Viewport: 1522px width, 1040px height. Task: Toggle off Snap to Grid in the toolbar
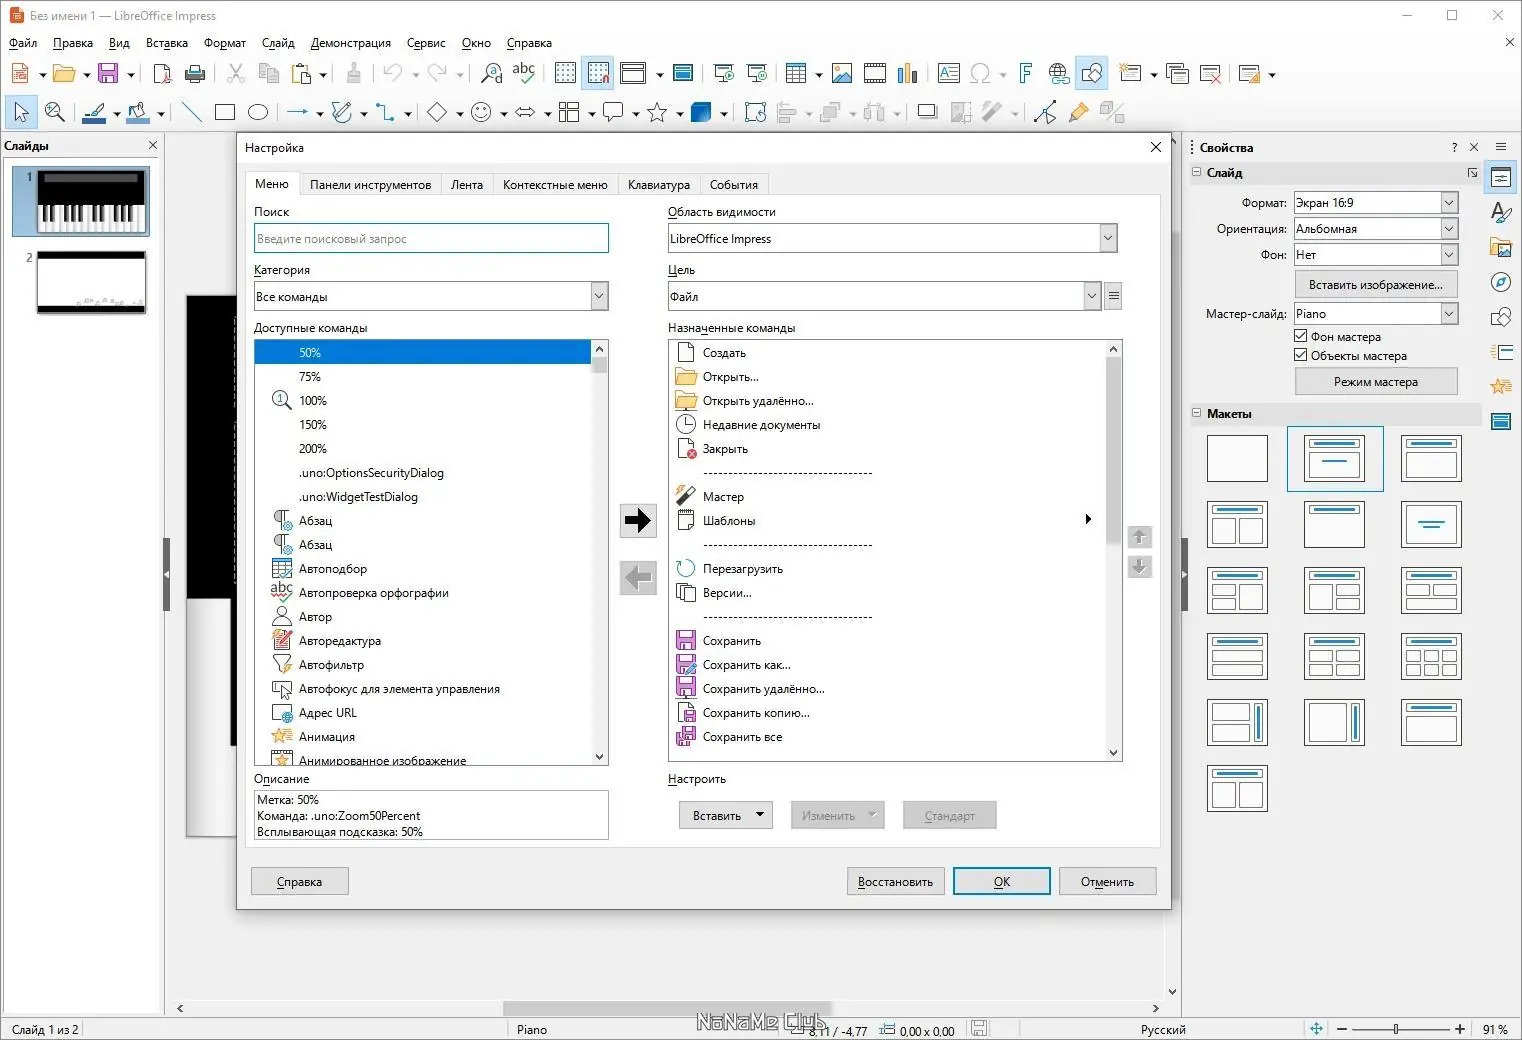(597, 73)
